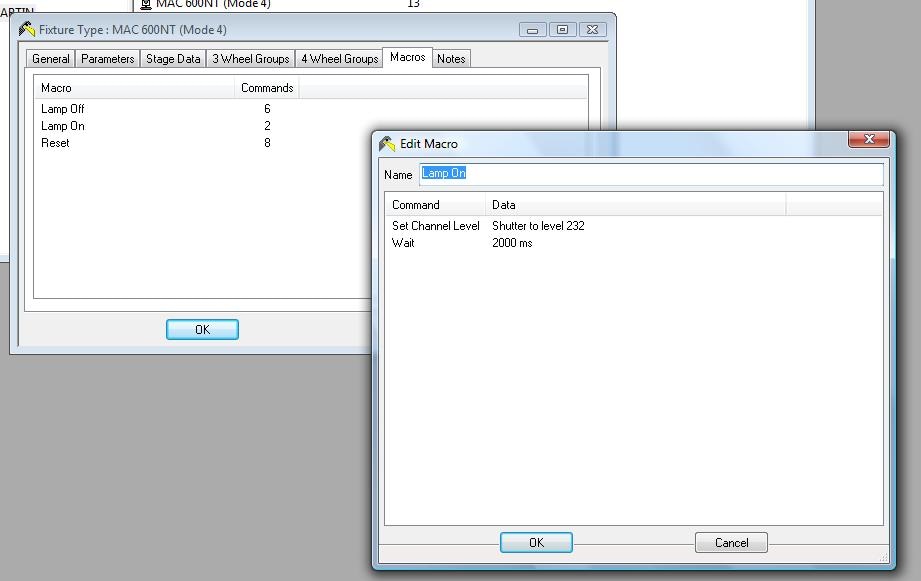Open the General tab
The width and height of the screenshot is (921, 581).
coord(51,59)
